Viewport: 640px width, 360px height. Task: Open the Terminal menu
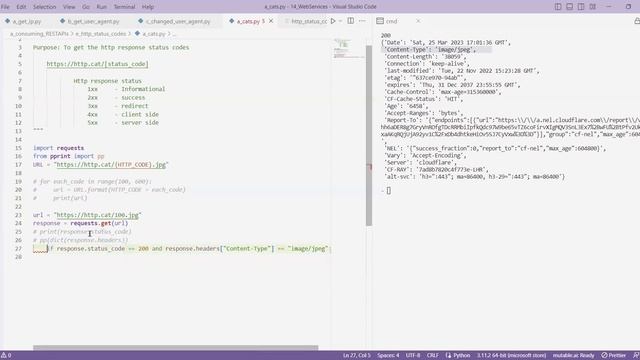[x=124, y=7]
